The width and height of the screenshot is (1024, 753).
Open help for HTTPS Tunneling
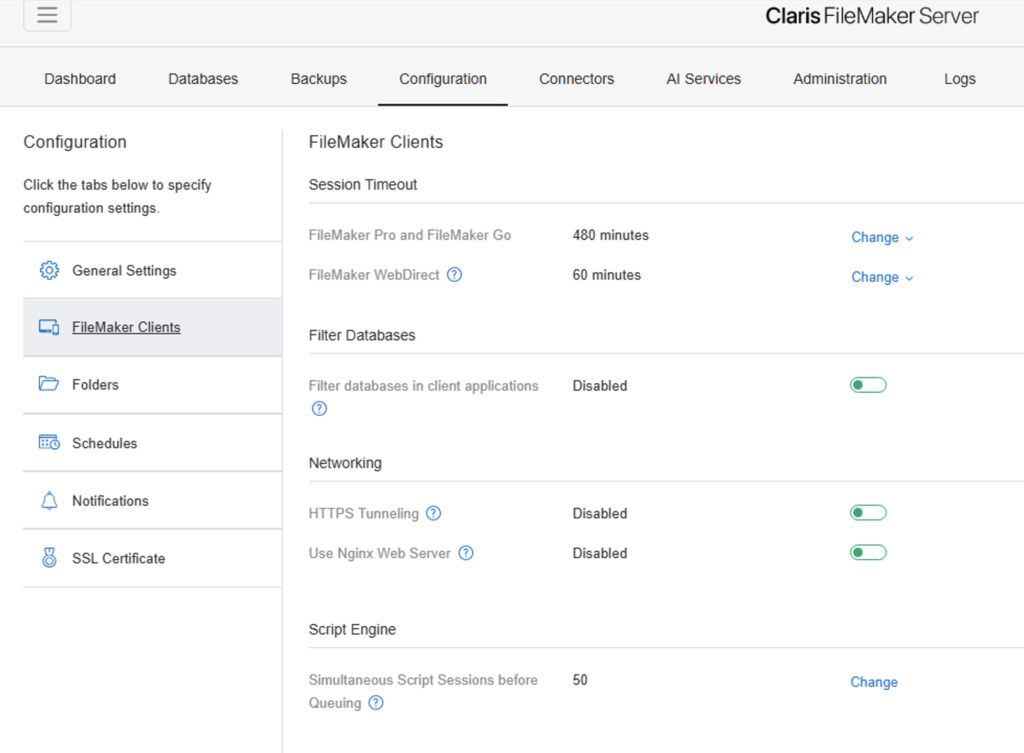coord(434,513)
